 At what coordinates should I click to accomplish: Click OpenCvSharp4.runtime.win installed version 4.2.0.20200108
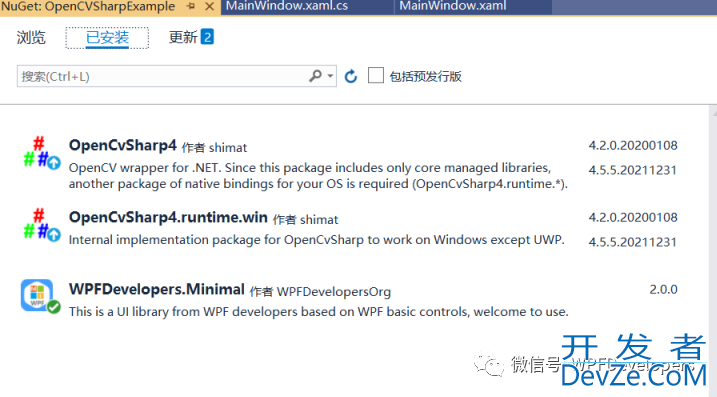tap(633, 217)
